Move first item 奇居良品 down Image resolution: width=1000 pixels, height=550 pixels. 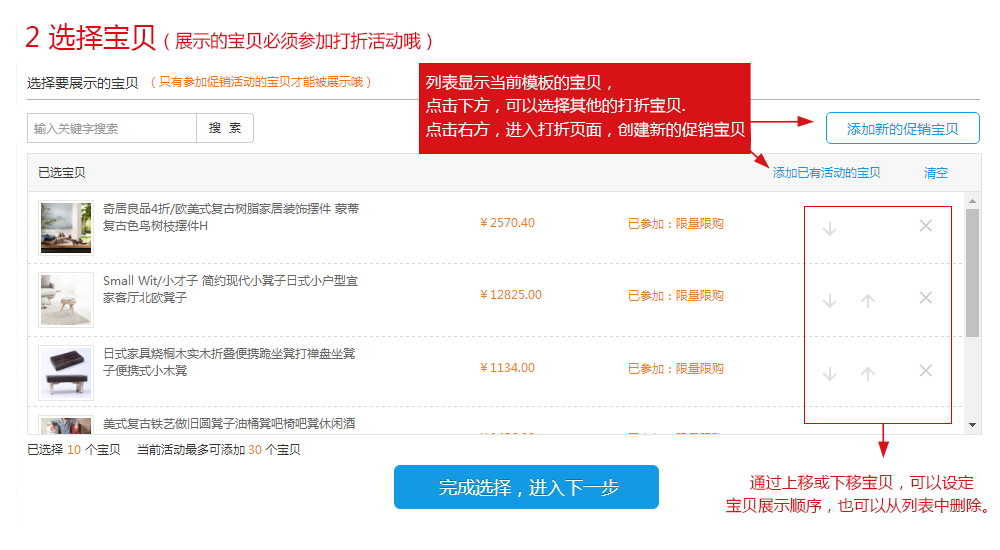829,228
